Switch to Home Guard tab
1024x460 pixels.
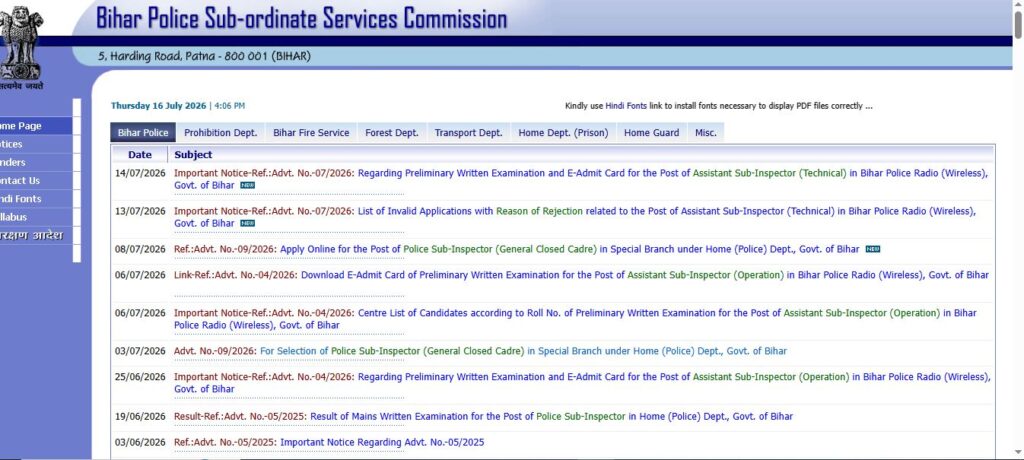coord(651,133)
